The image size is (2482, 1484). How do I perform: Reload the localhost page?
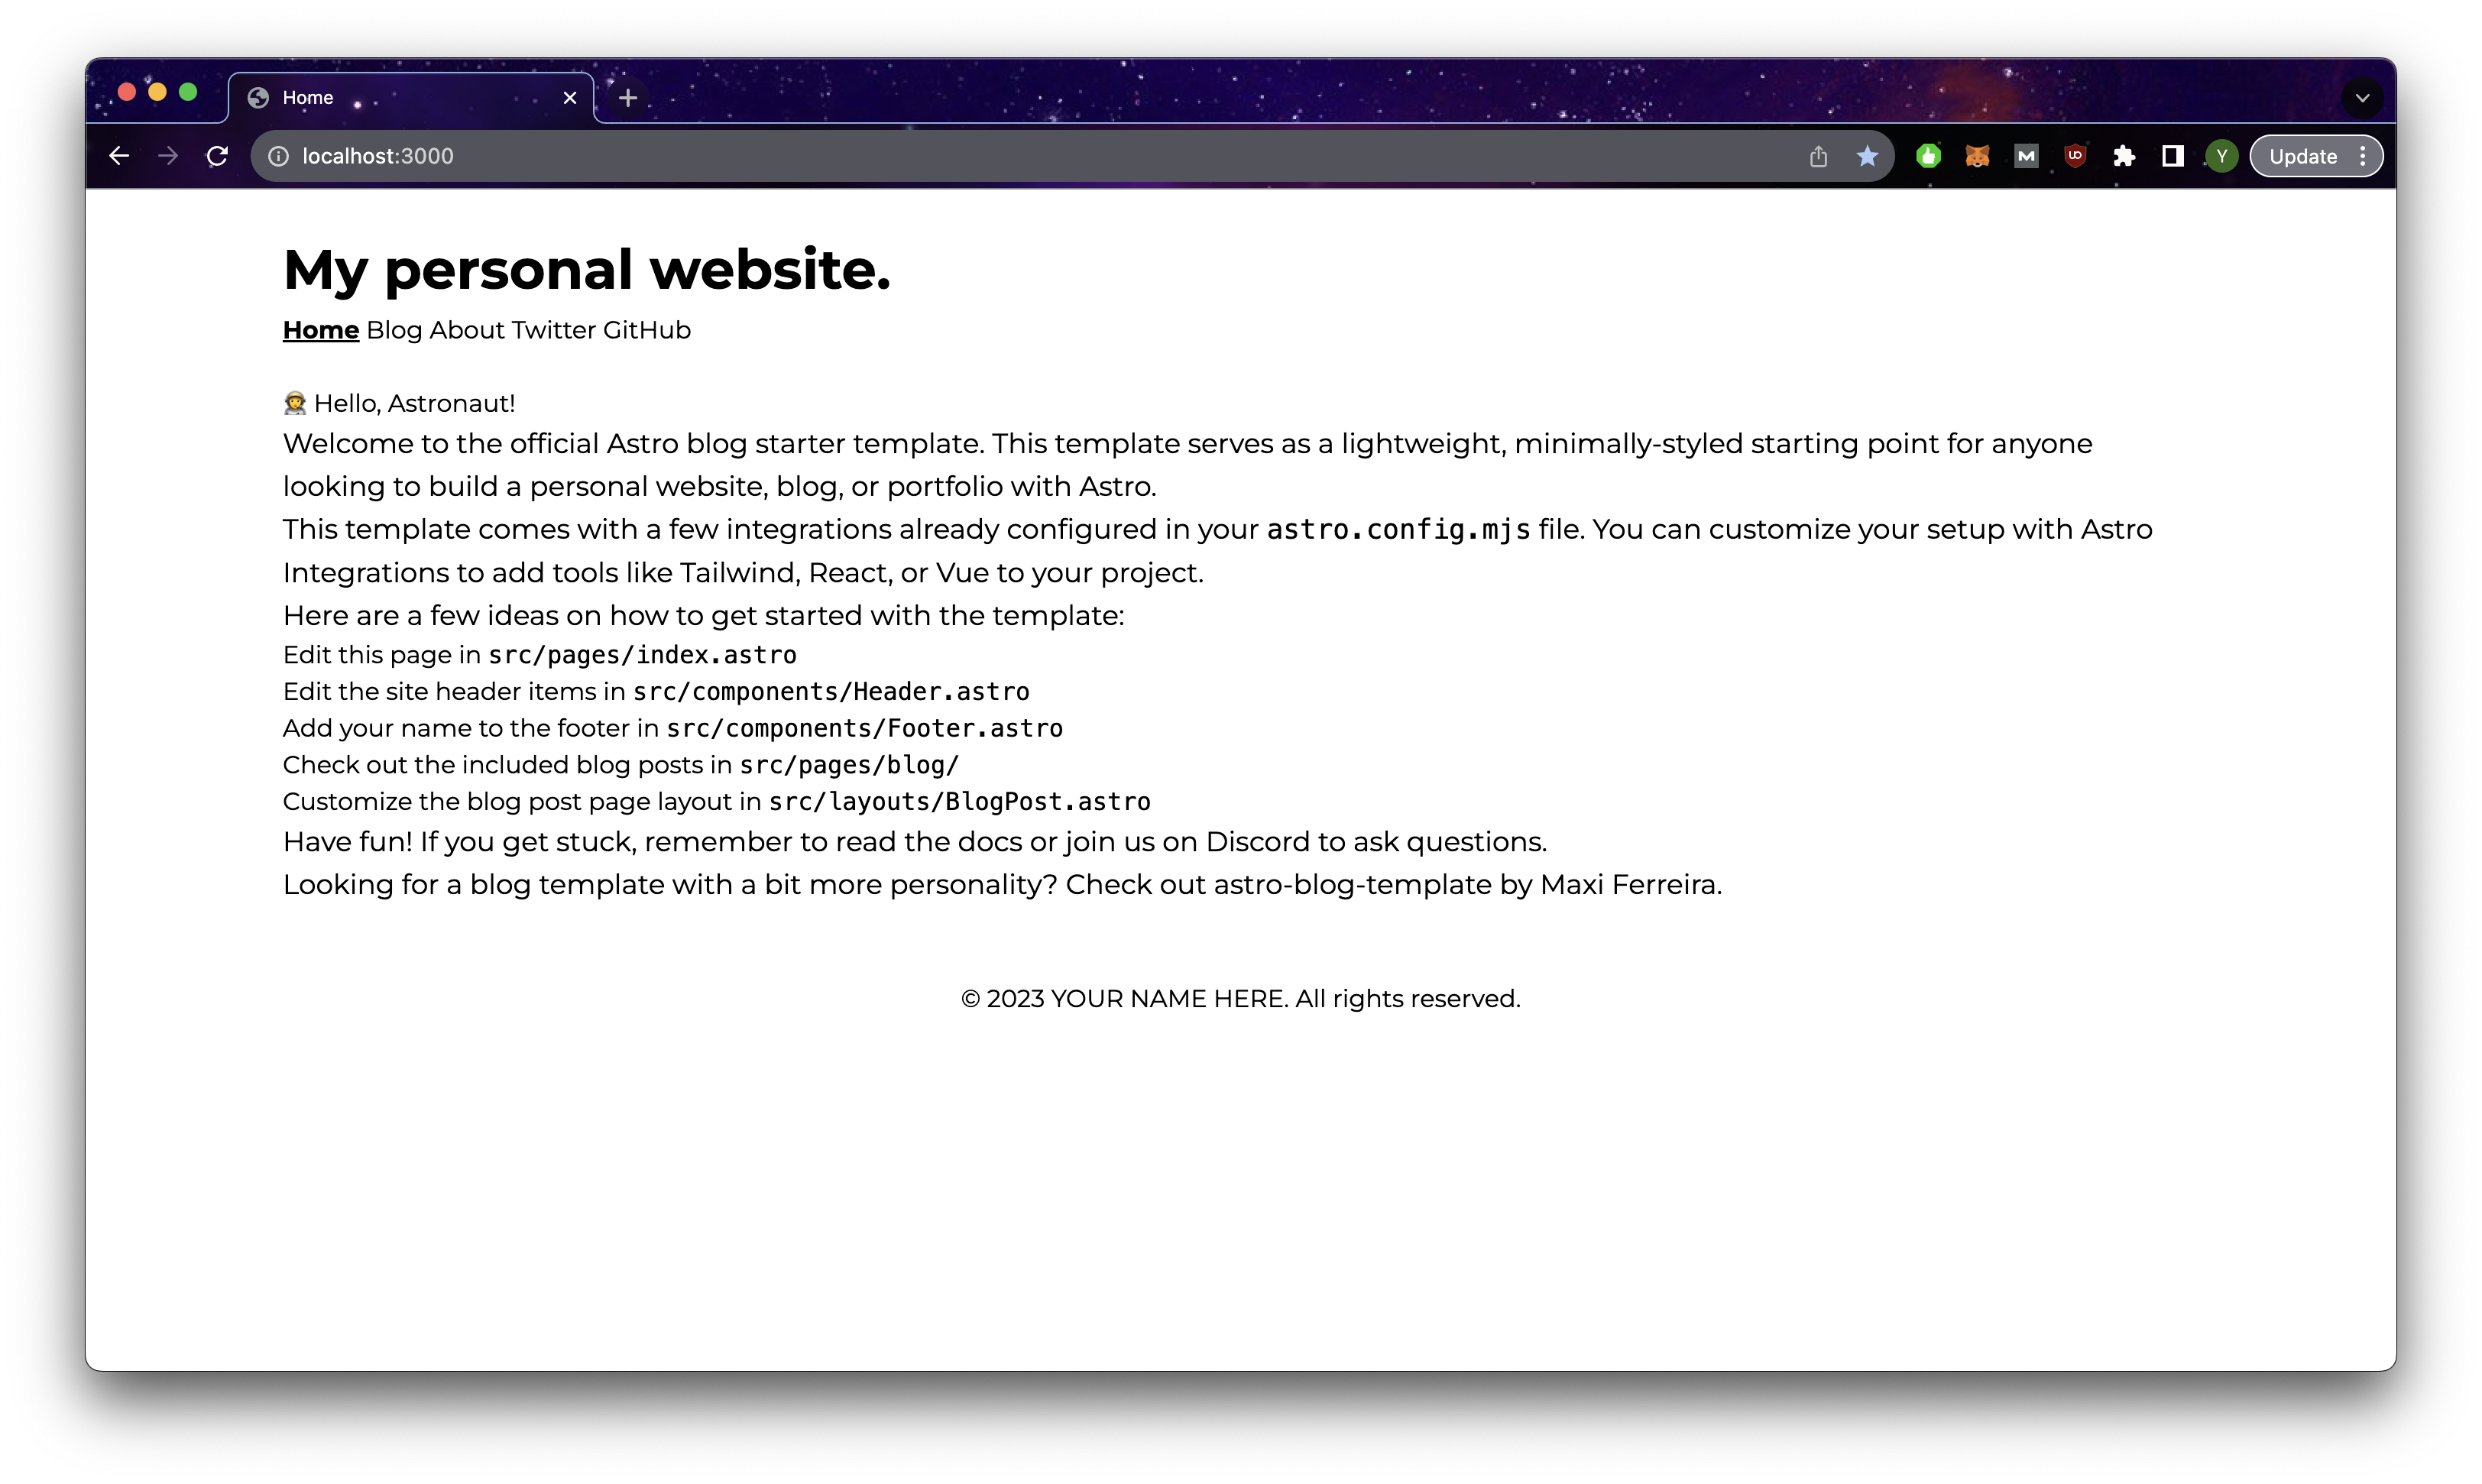(x=217, y=156)
